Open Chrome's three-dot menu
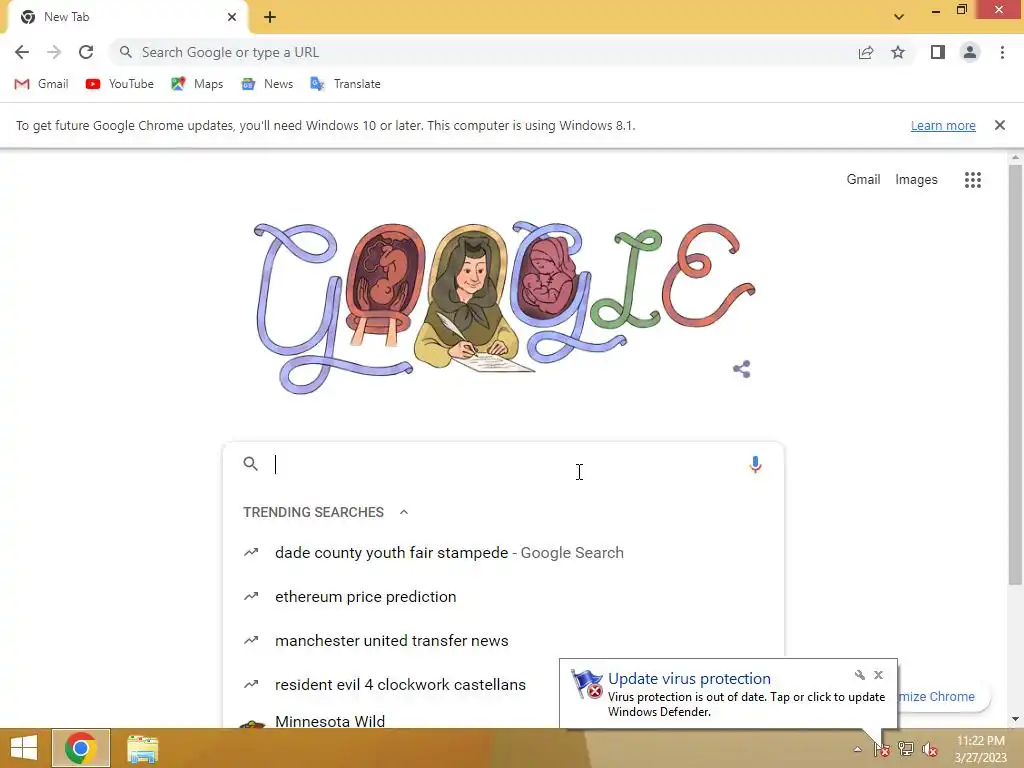The image size is (1024, 768). point(1002,52)
